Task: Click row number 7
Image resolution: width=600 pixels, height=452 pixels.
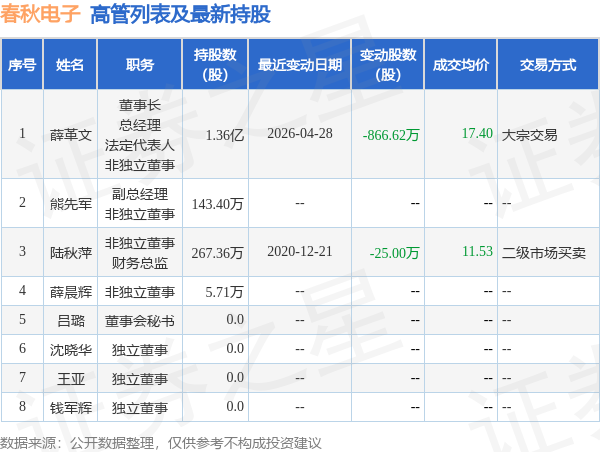Action: click(22, 377)
